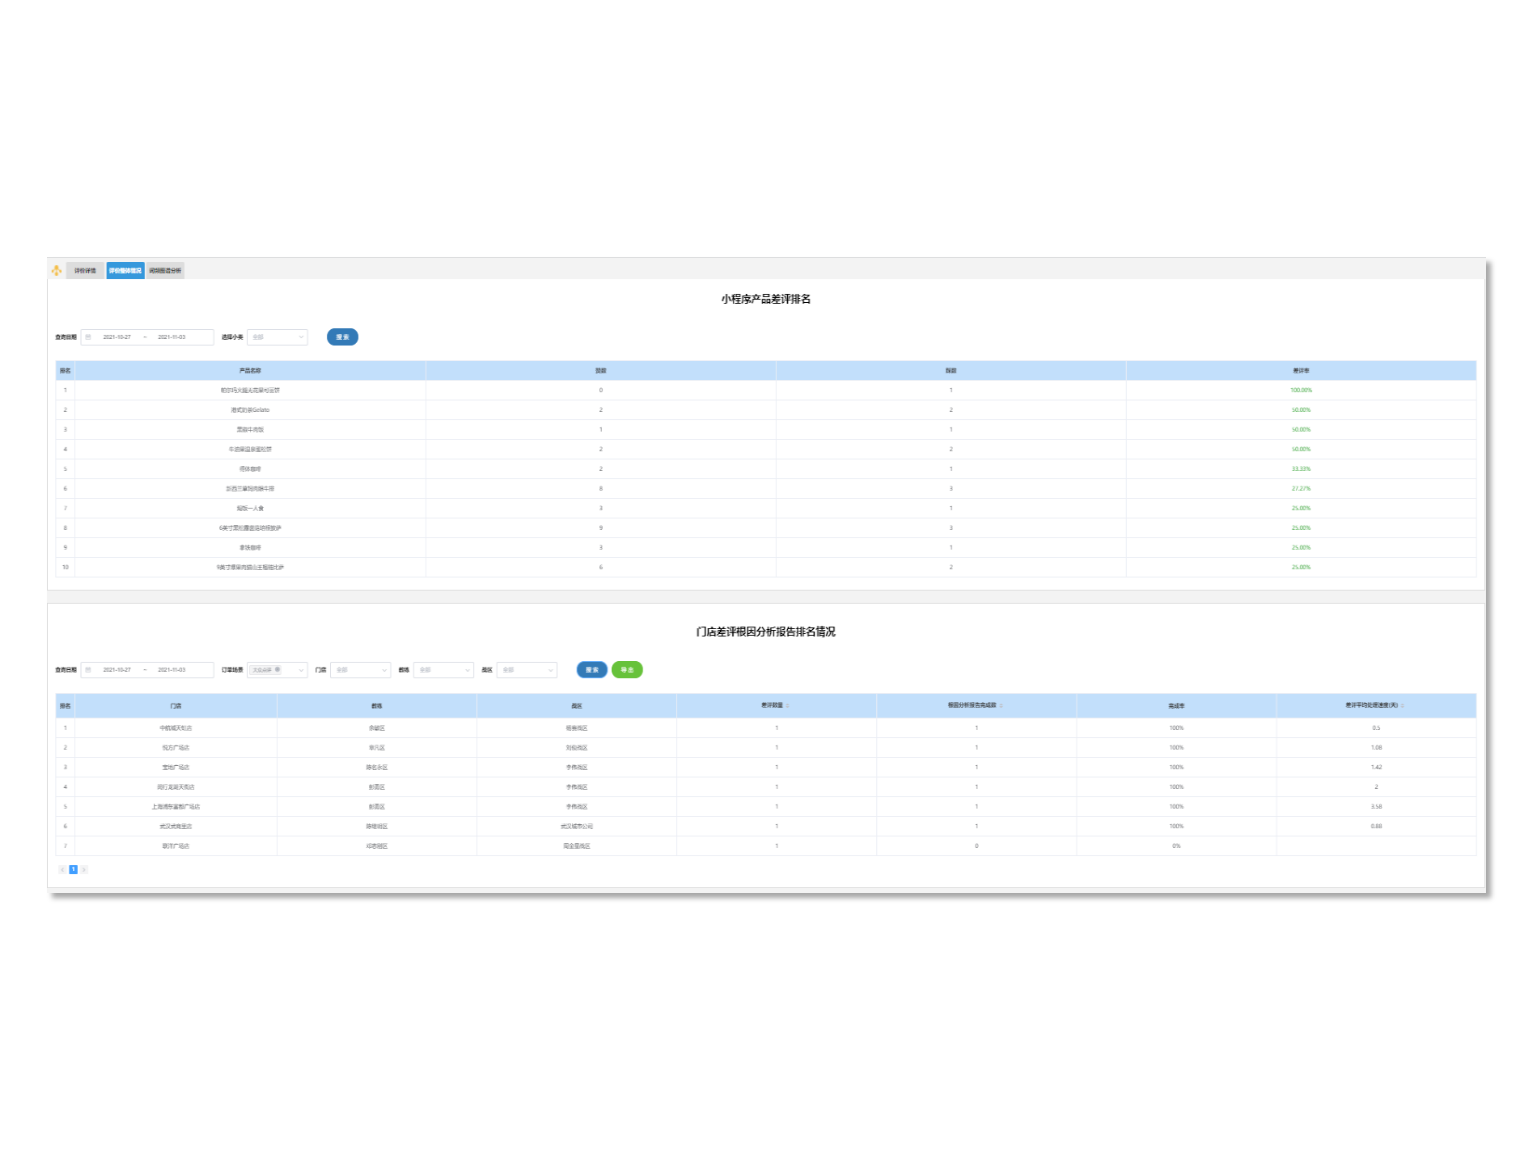This screenshot has width=1532, height=1150.
Task: Click the blue 搜索 button in product ranking
Action: coord(342,338)
